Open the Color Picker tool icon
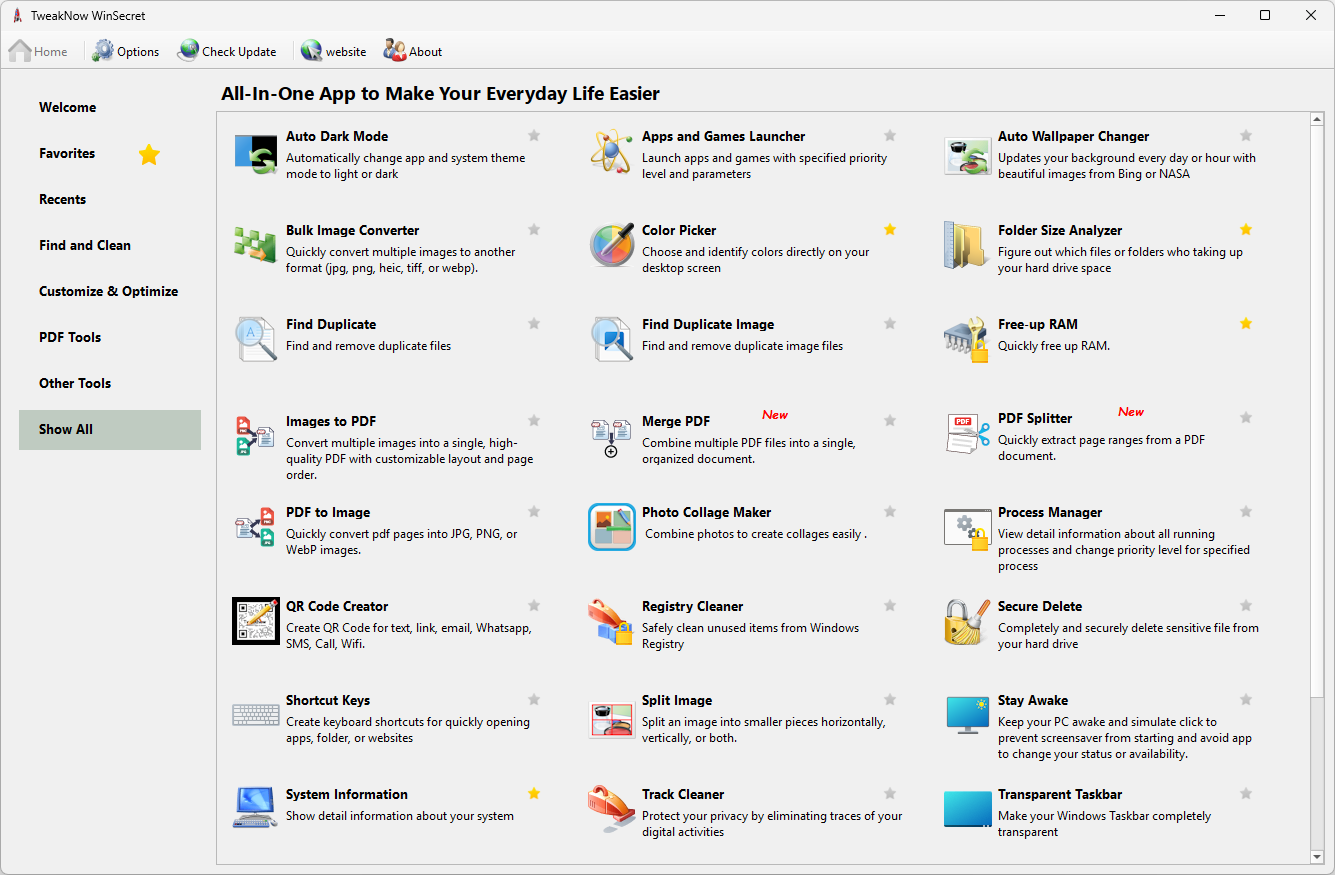This screenshot has width=1335, height=875. (612, 245)
